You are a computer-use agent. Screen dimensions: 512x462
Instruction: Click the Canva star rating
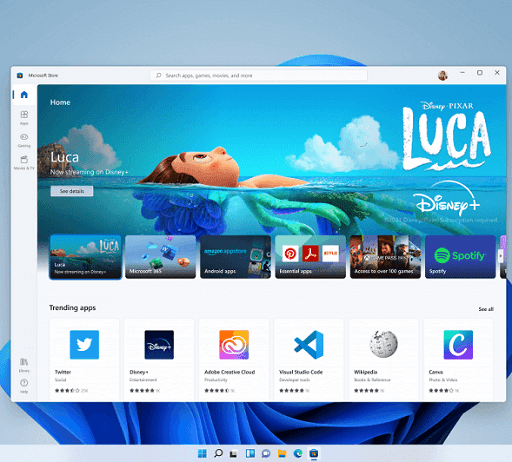(441, 390)
